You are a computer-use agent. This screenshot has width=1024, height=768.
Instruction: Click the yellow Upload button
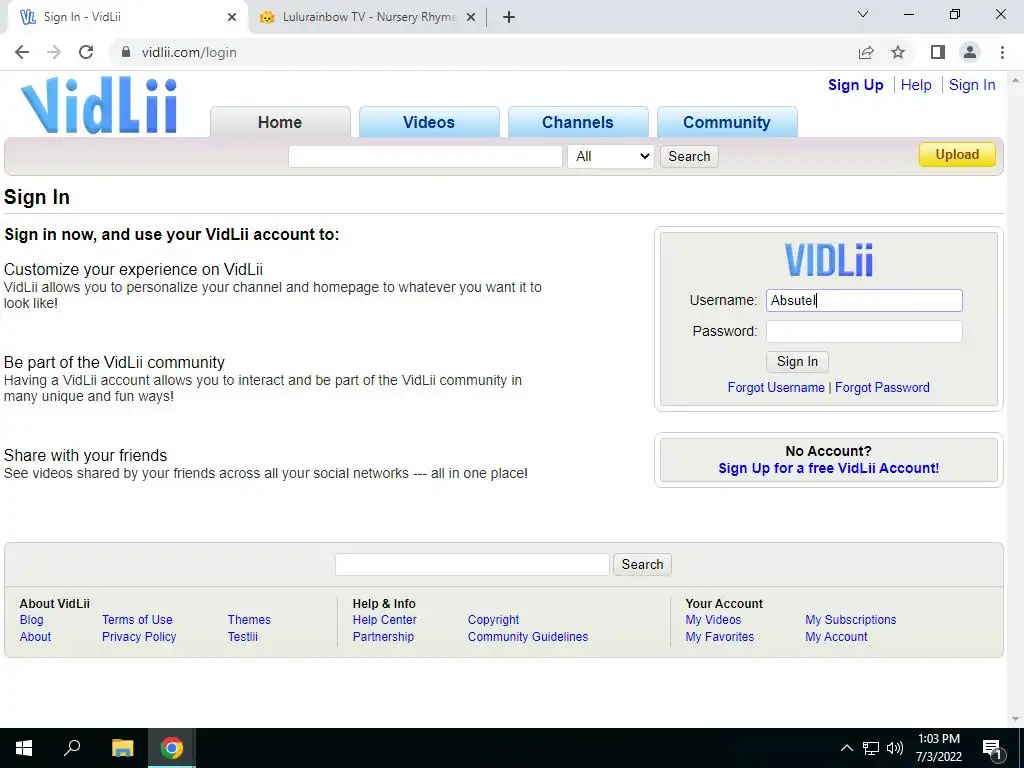tap(957, 155)
